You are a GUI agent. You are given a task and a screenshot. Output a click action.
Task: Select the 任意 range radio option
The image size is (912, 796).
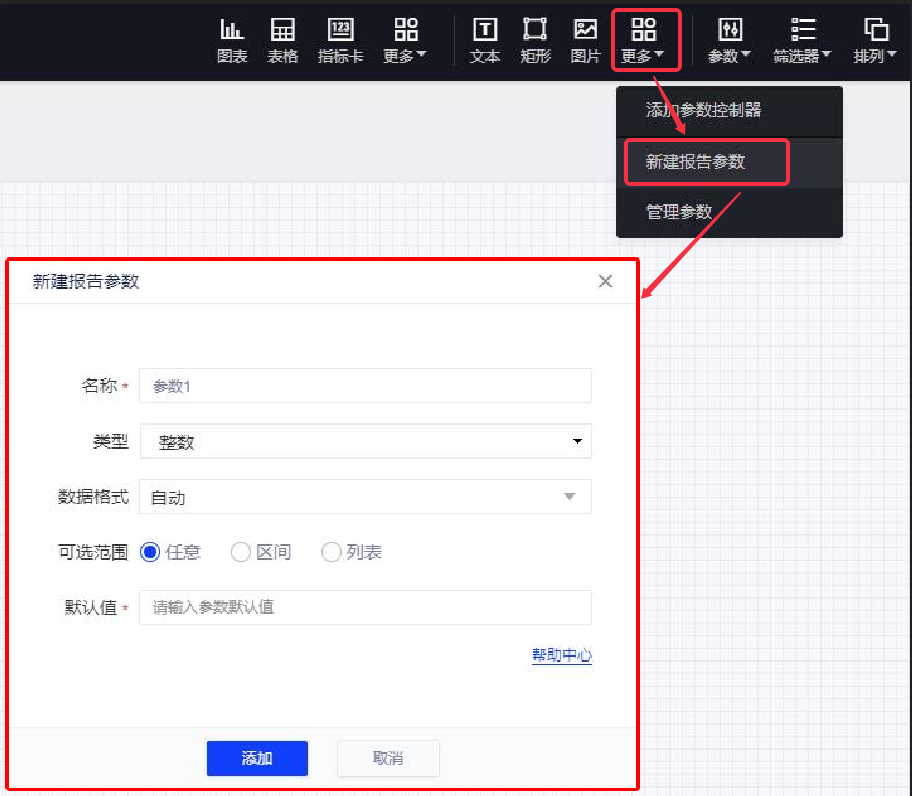151,552
